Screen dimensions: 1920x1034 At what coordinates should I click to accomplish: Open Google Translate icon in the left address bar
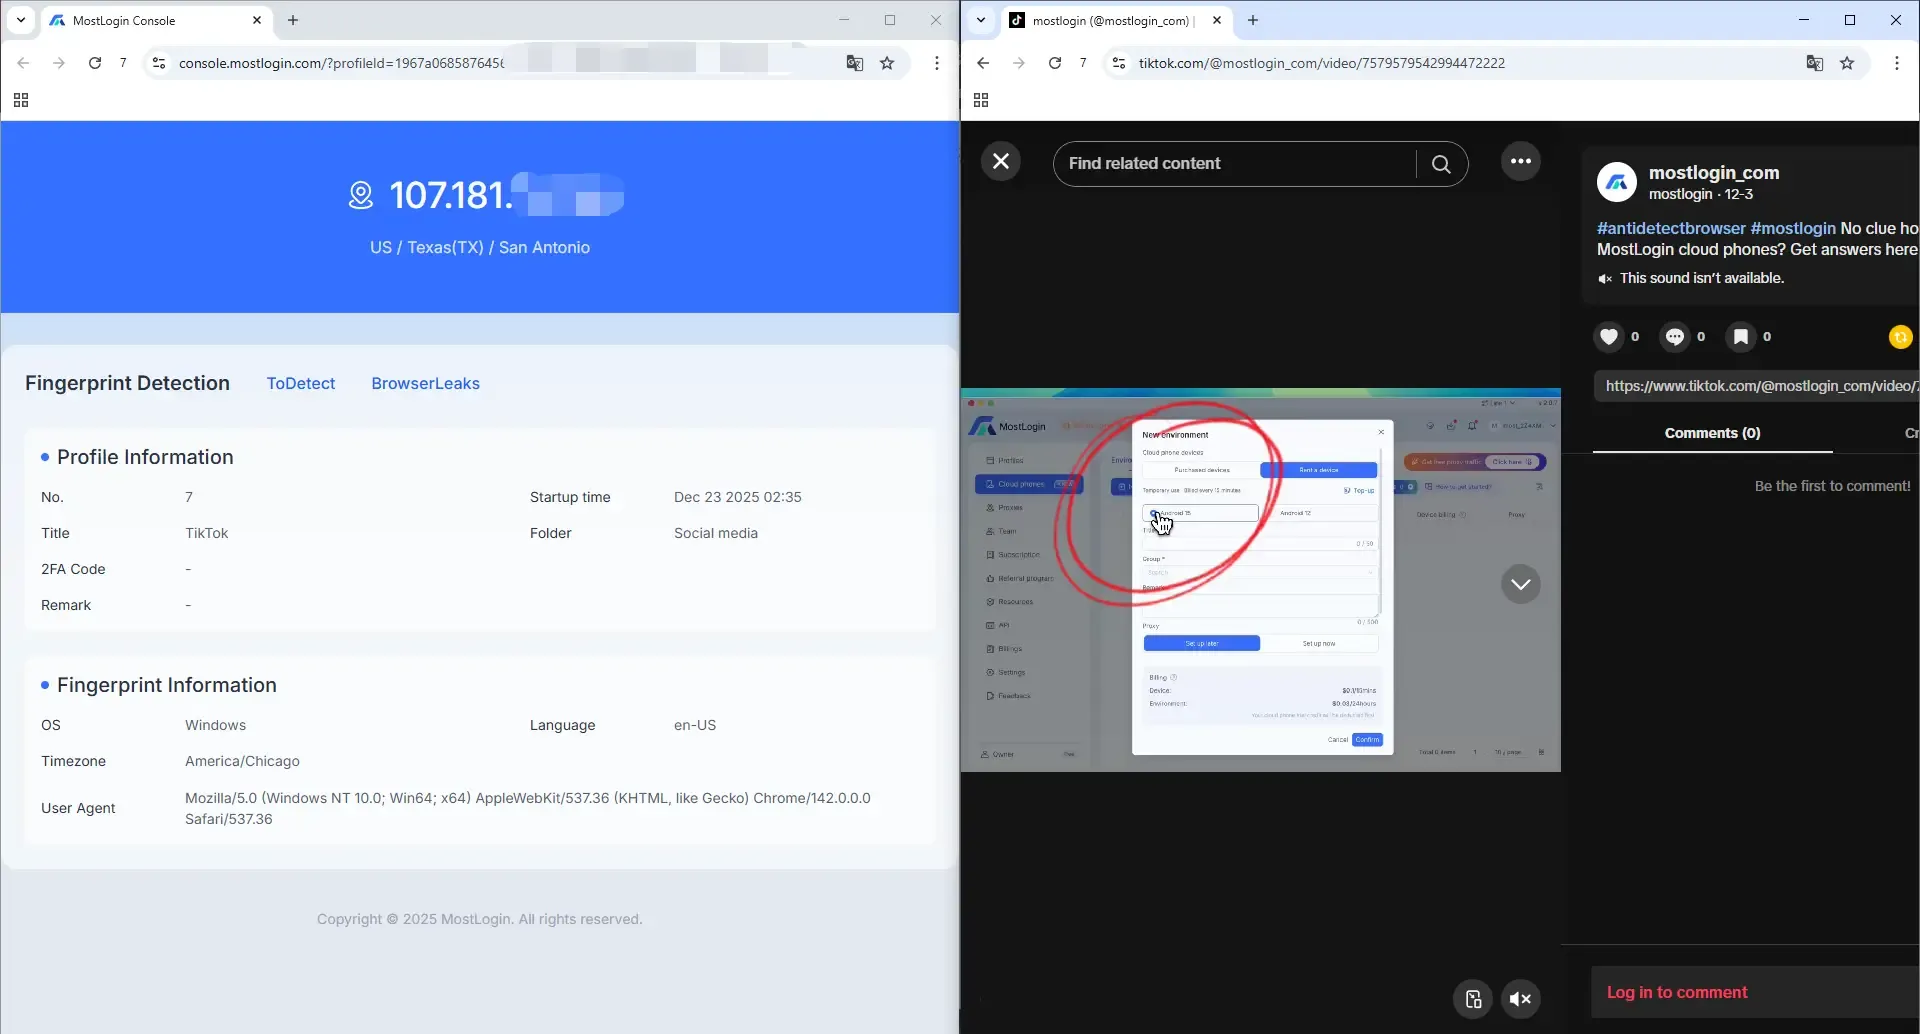[x=853, y=62]
